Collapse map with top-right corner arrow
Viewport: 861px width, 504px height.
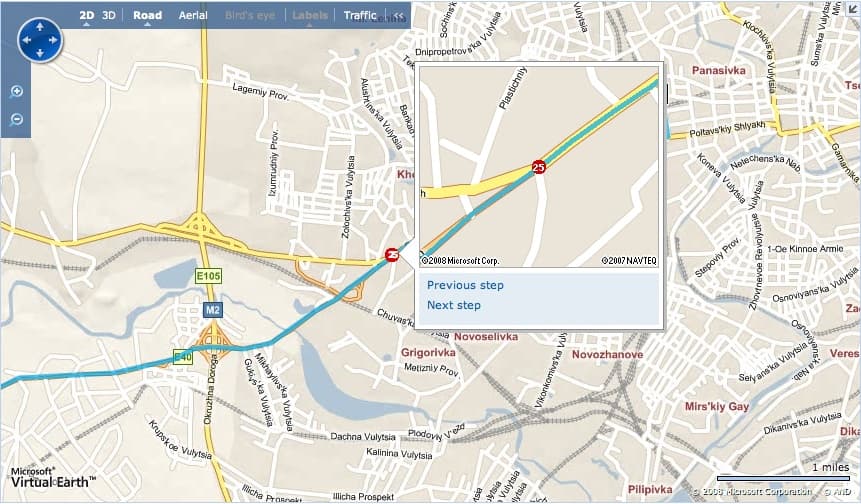click(853, 8)
